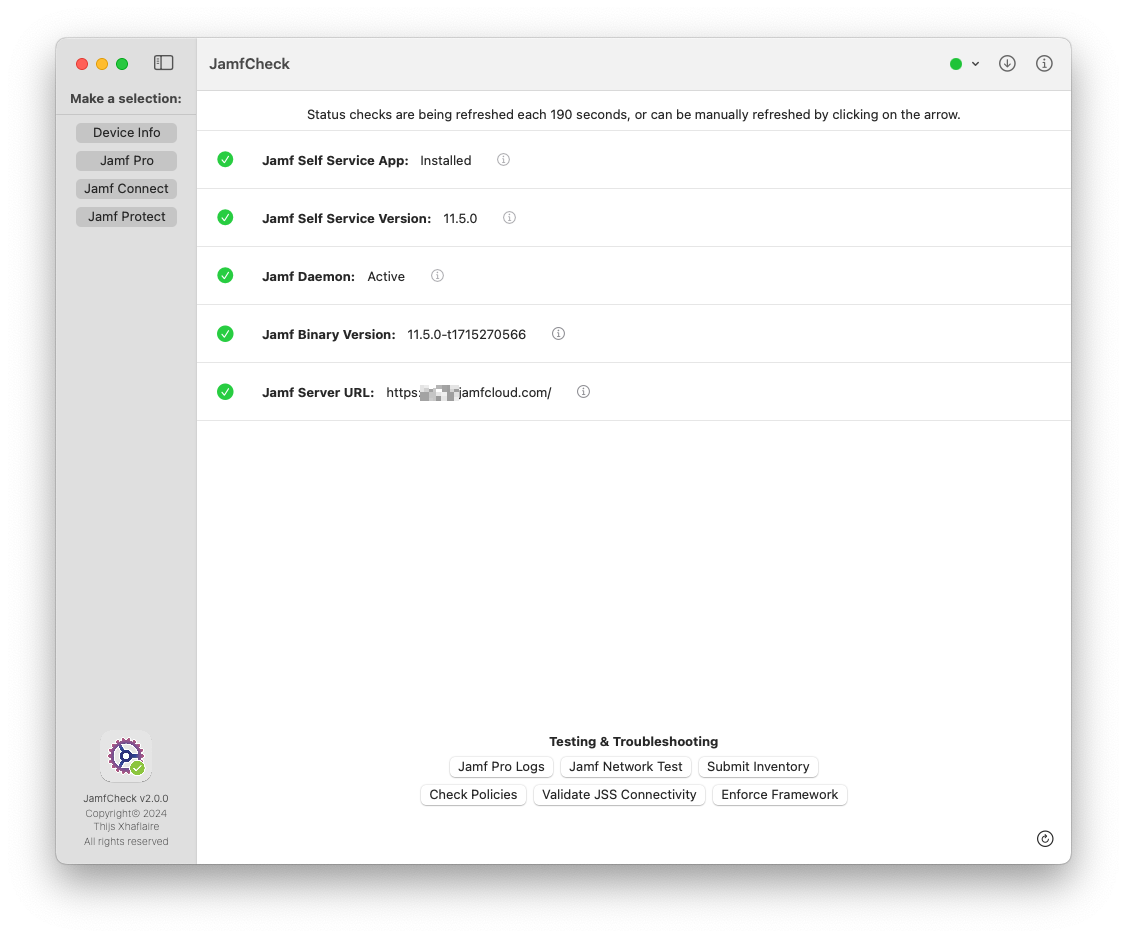Image resolution: width=1127 pixels, height=938 pixels.
Task: Show info for Jamf Self Service App
Action: [x=503, y=160]
